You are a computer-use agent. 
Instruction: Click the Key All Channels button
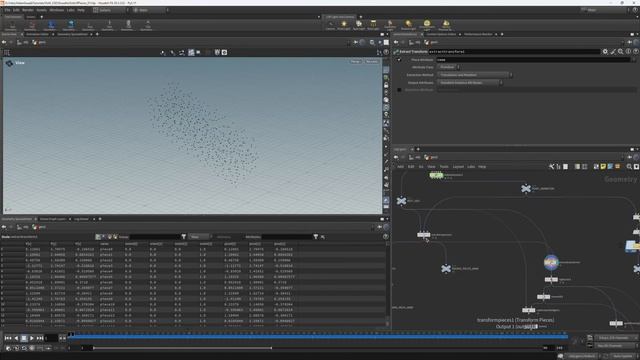[x=614, y=346]
